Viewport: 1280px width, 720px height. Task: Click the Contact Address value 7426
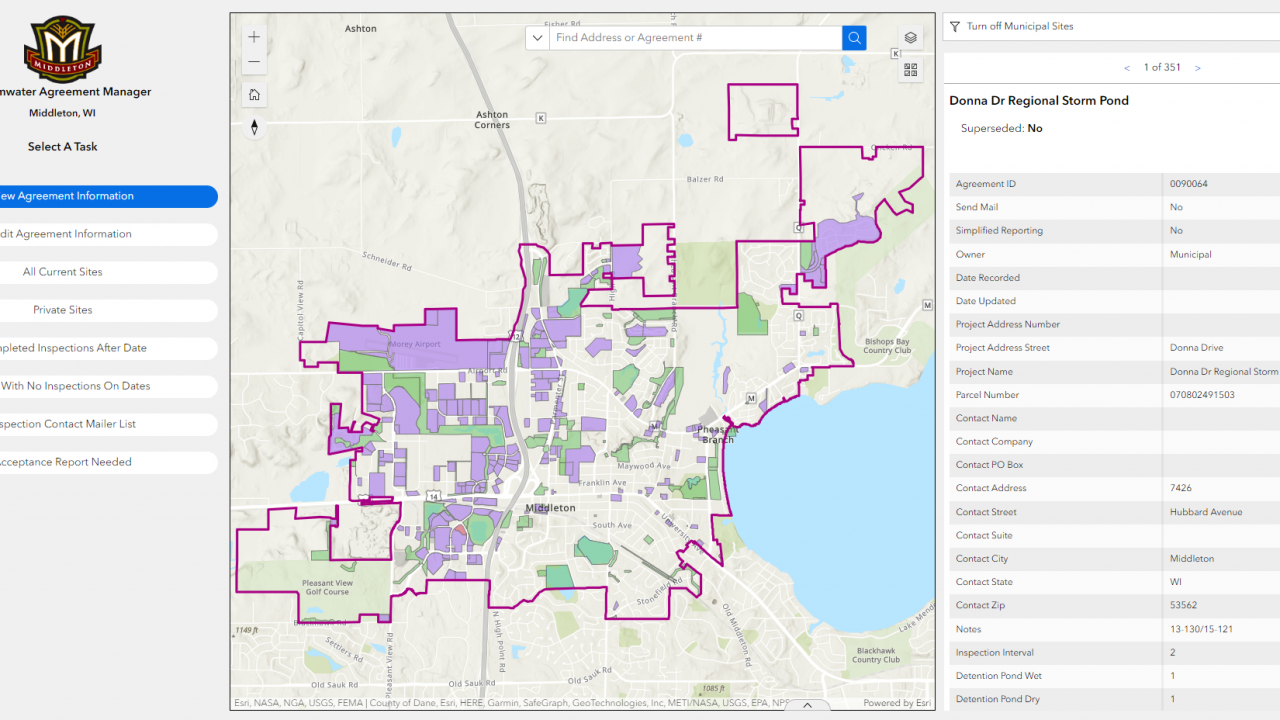click(1181, 488)
